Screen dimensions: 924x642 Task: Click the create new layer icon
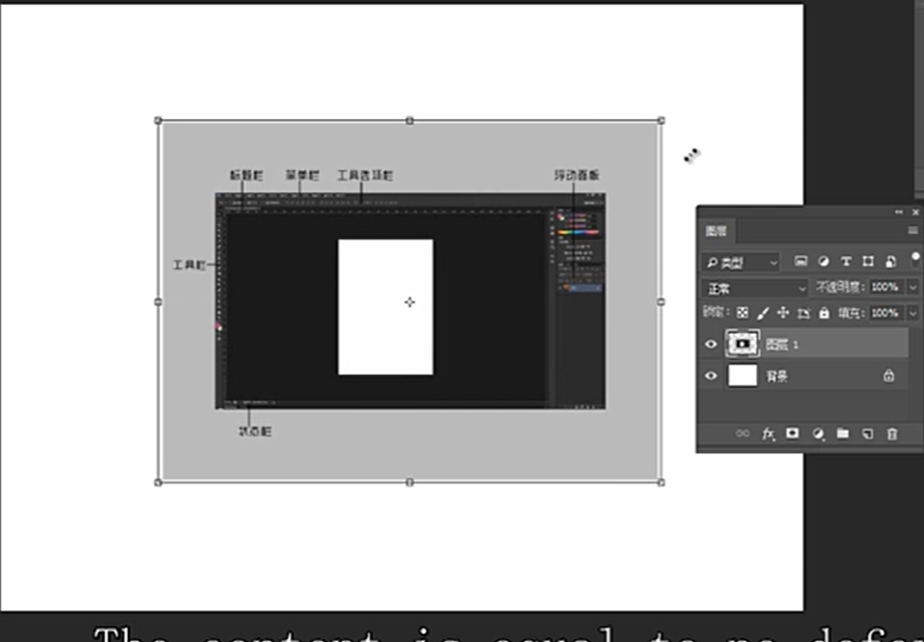tap(867, 433)
